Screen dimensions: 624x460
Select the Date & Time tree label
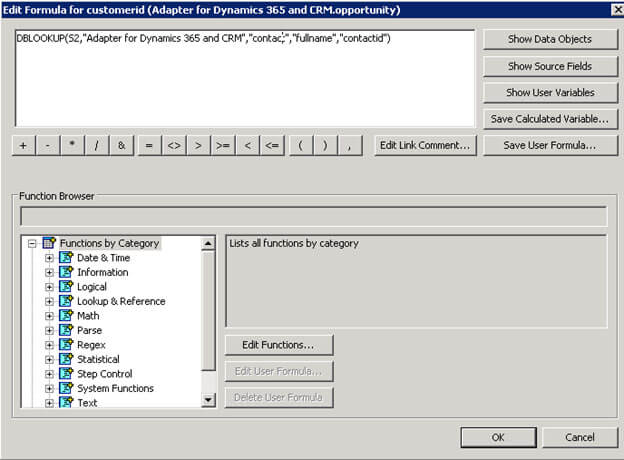click(103, 258)
